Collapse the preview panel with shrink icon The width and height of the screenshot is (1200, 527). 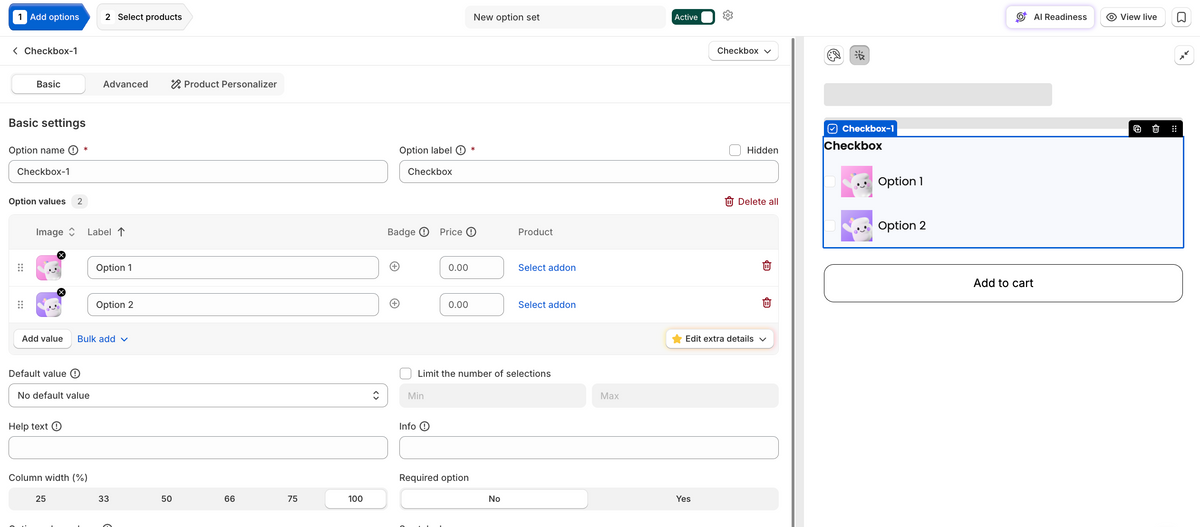point(1183,56)
